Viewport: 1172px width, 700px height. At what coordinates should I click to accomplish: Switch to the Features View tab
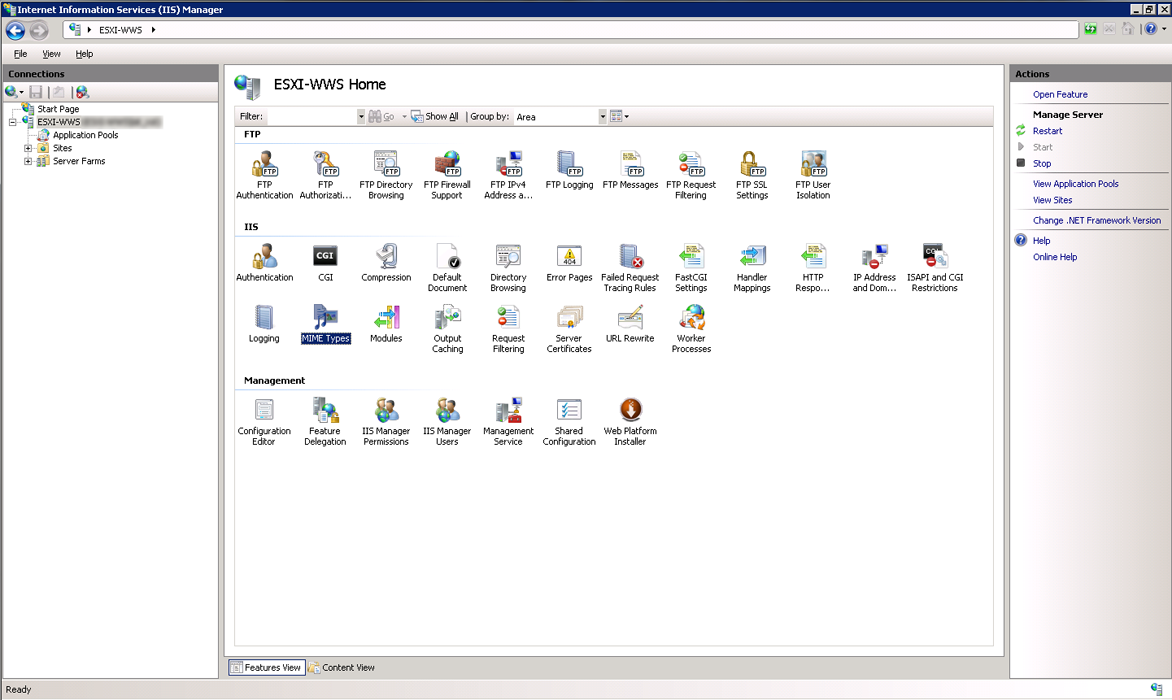(267, 668)
